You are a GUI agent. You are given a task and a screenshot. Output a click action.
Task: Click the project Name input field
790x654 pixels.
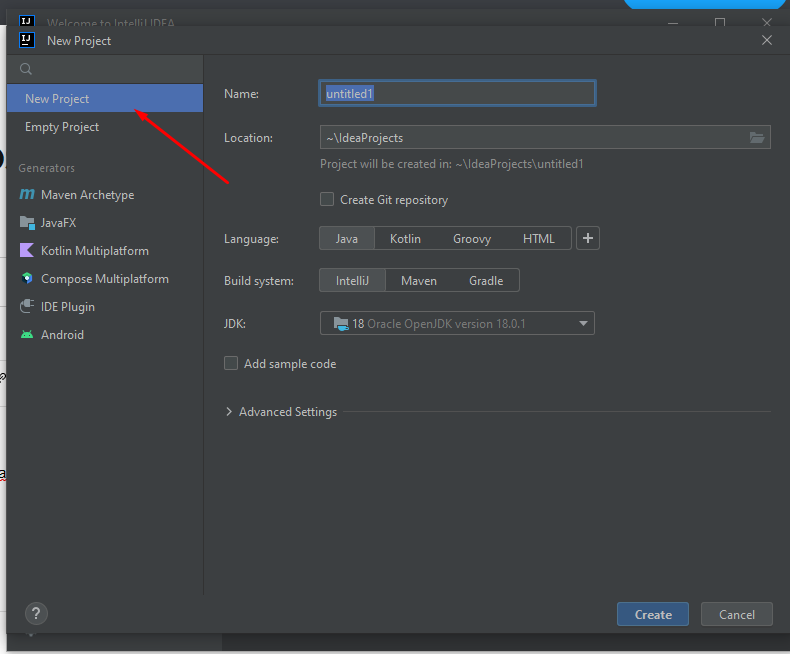point(457,93)
